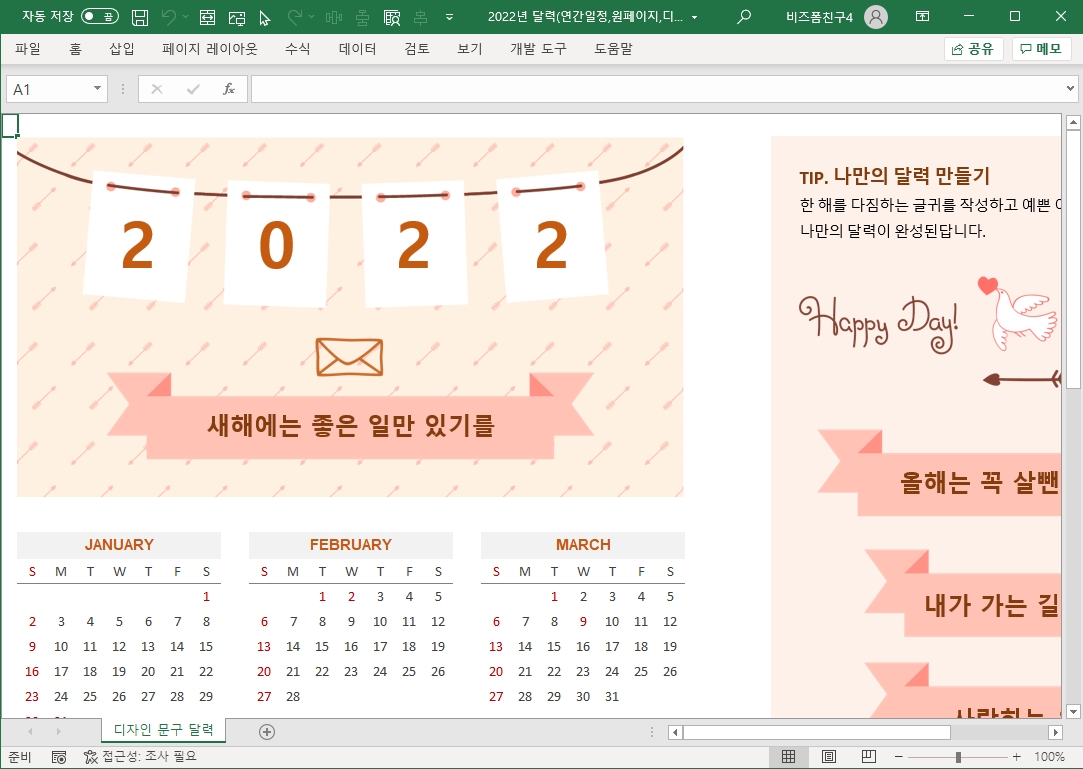Switch to the 보기 ribbon tab
1083x769 pixels.
pos(470,48)
